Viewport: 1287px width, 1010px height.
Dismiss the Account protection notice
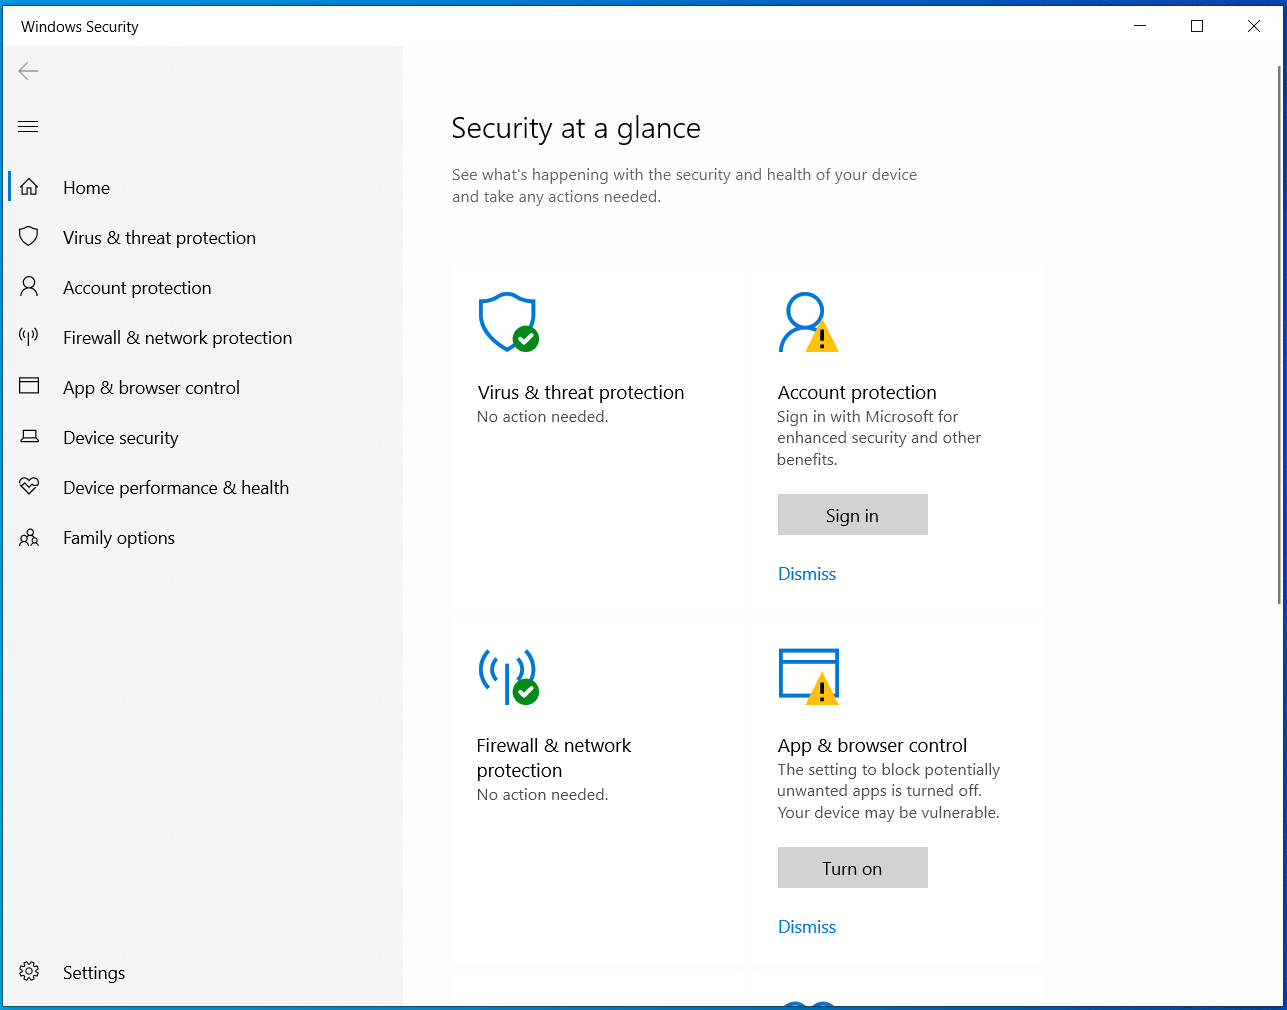click(807, 574)
